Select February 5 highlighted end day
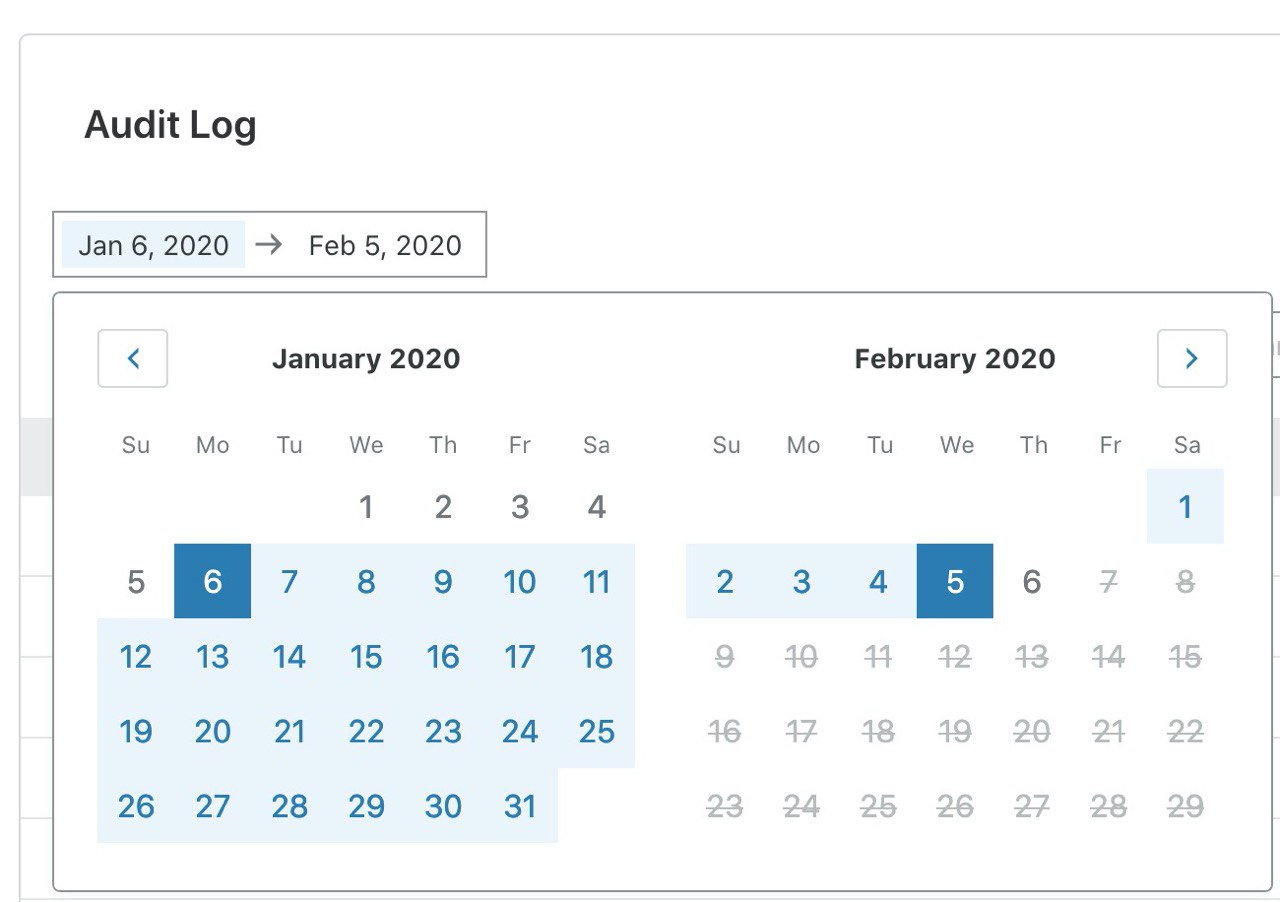The image size is (1280, 902). tap(955, 581)
